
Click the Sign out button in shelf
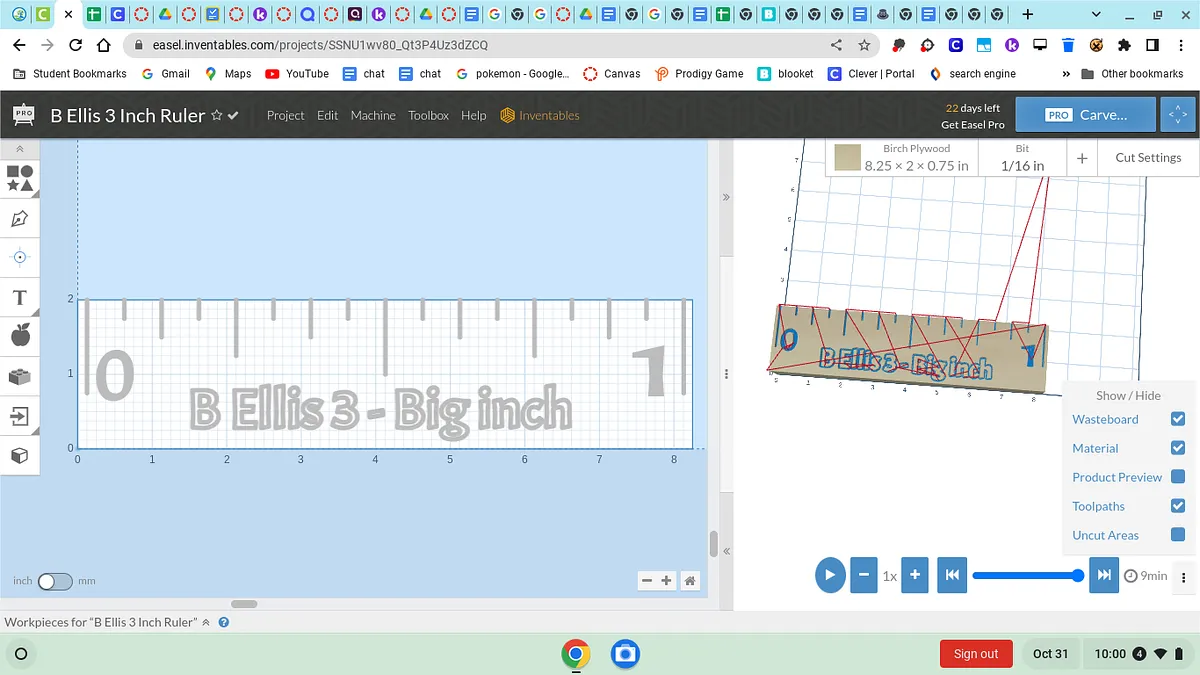pyautogui.click(x=975, y=654)
